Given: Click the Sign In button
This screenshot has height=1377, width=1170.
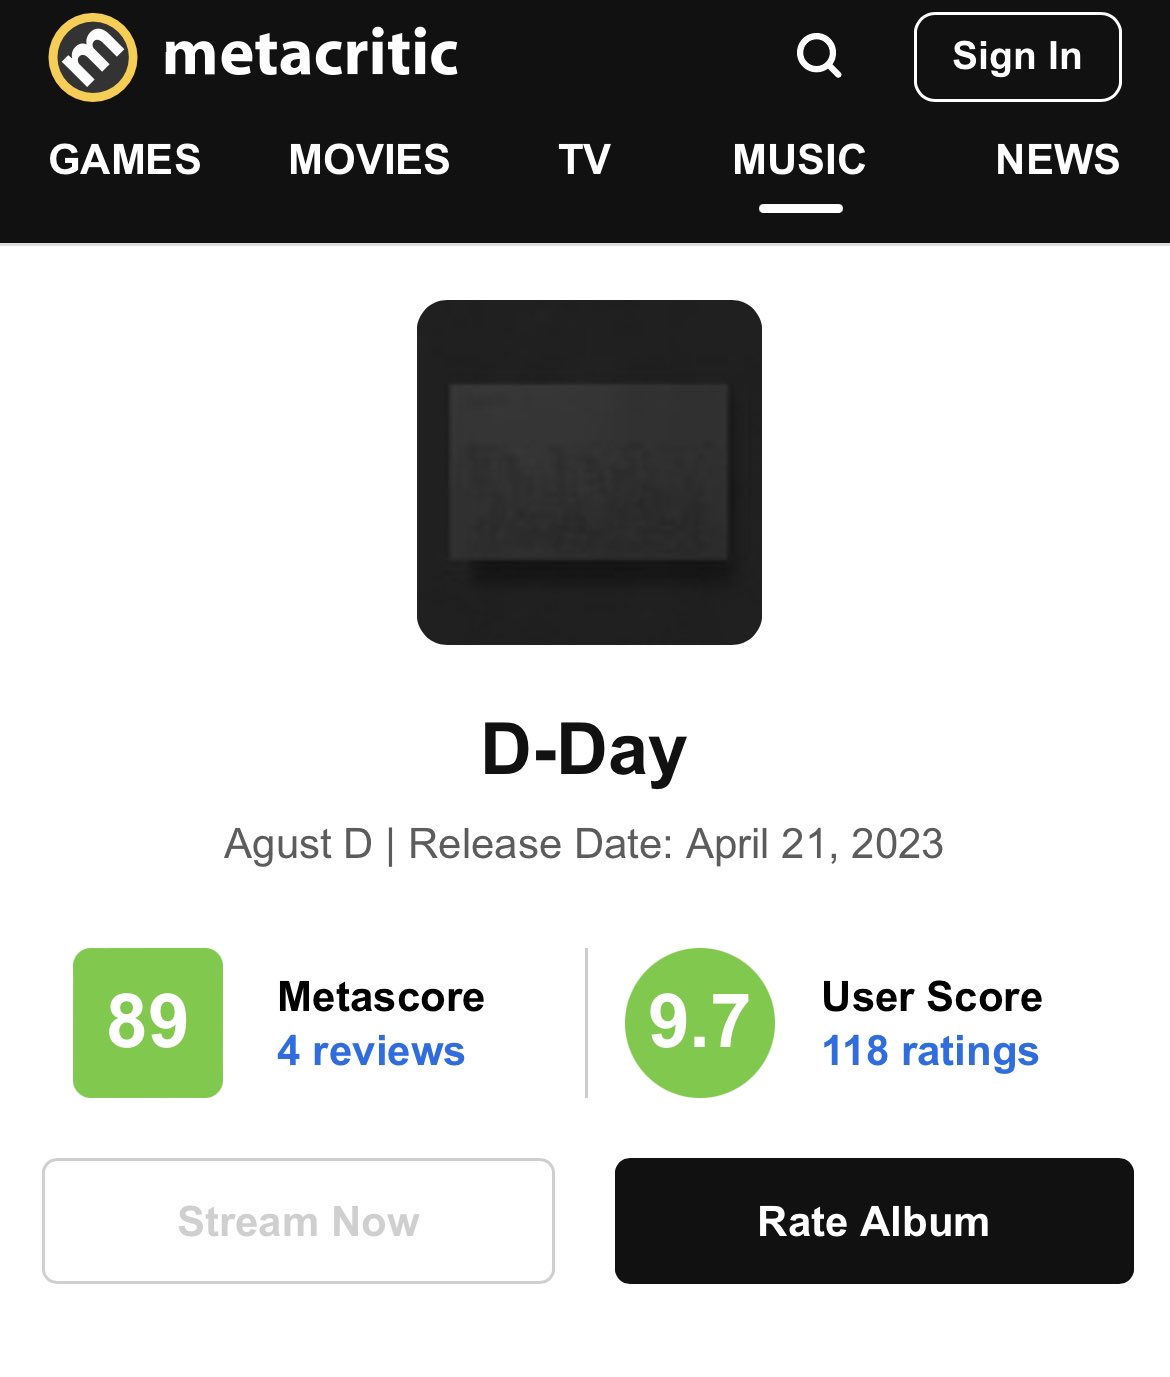Looking at the screenshot, I should pyautogui.click(x=1017, y=57).
